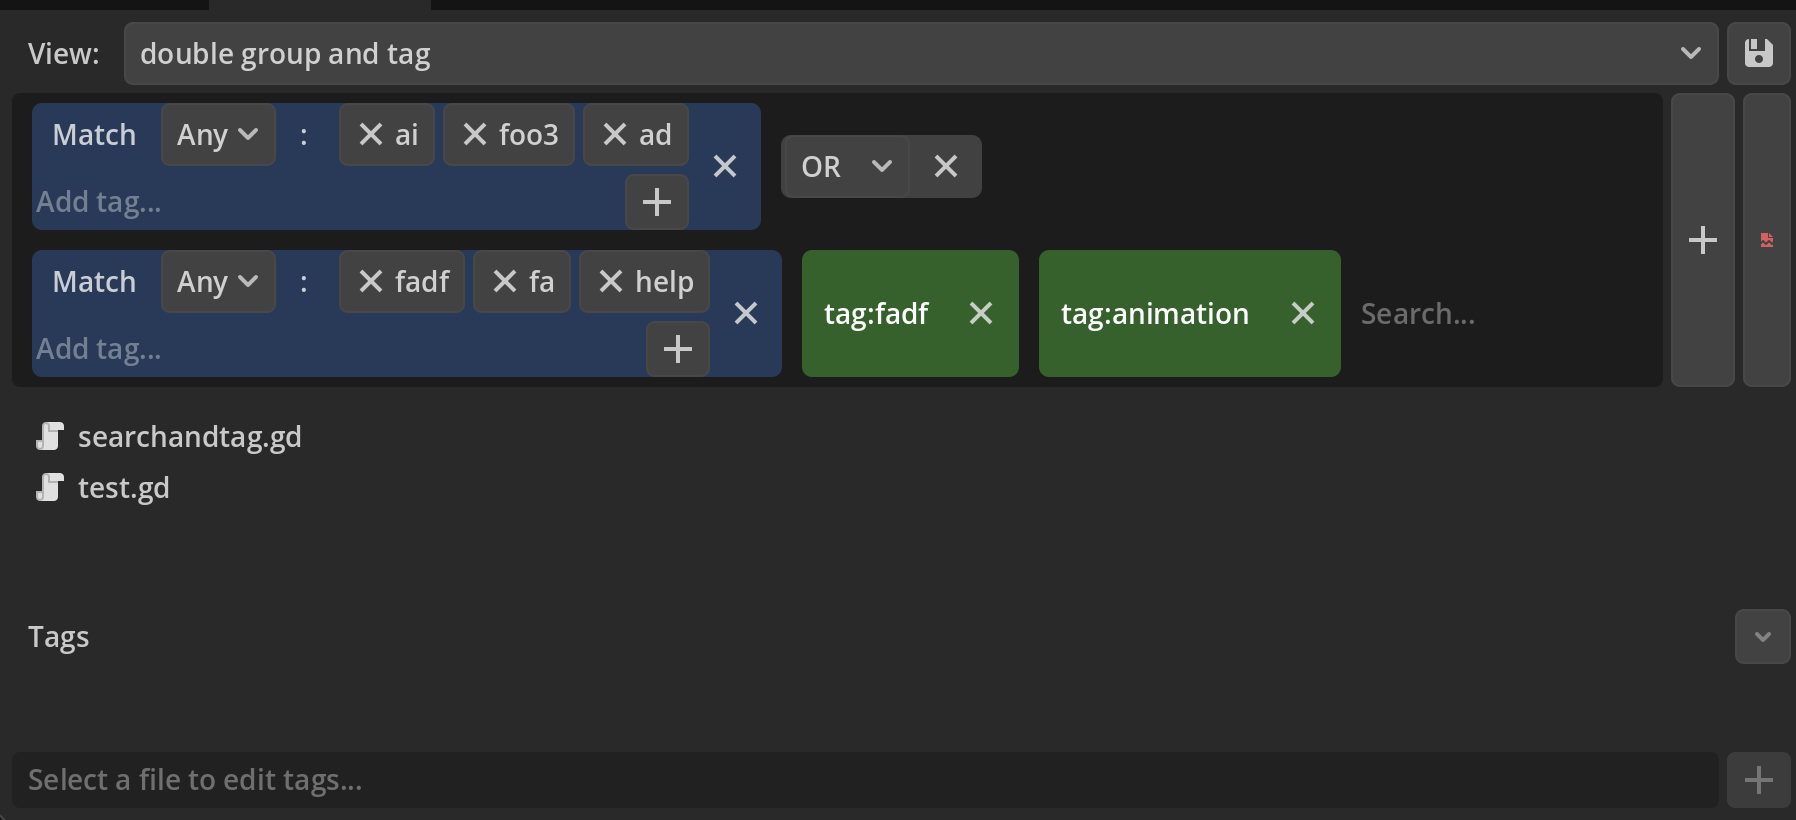1796x820 pixels.
Task: Click the red broken-file icon button
Action: click(1766, 240)
